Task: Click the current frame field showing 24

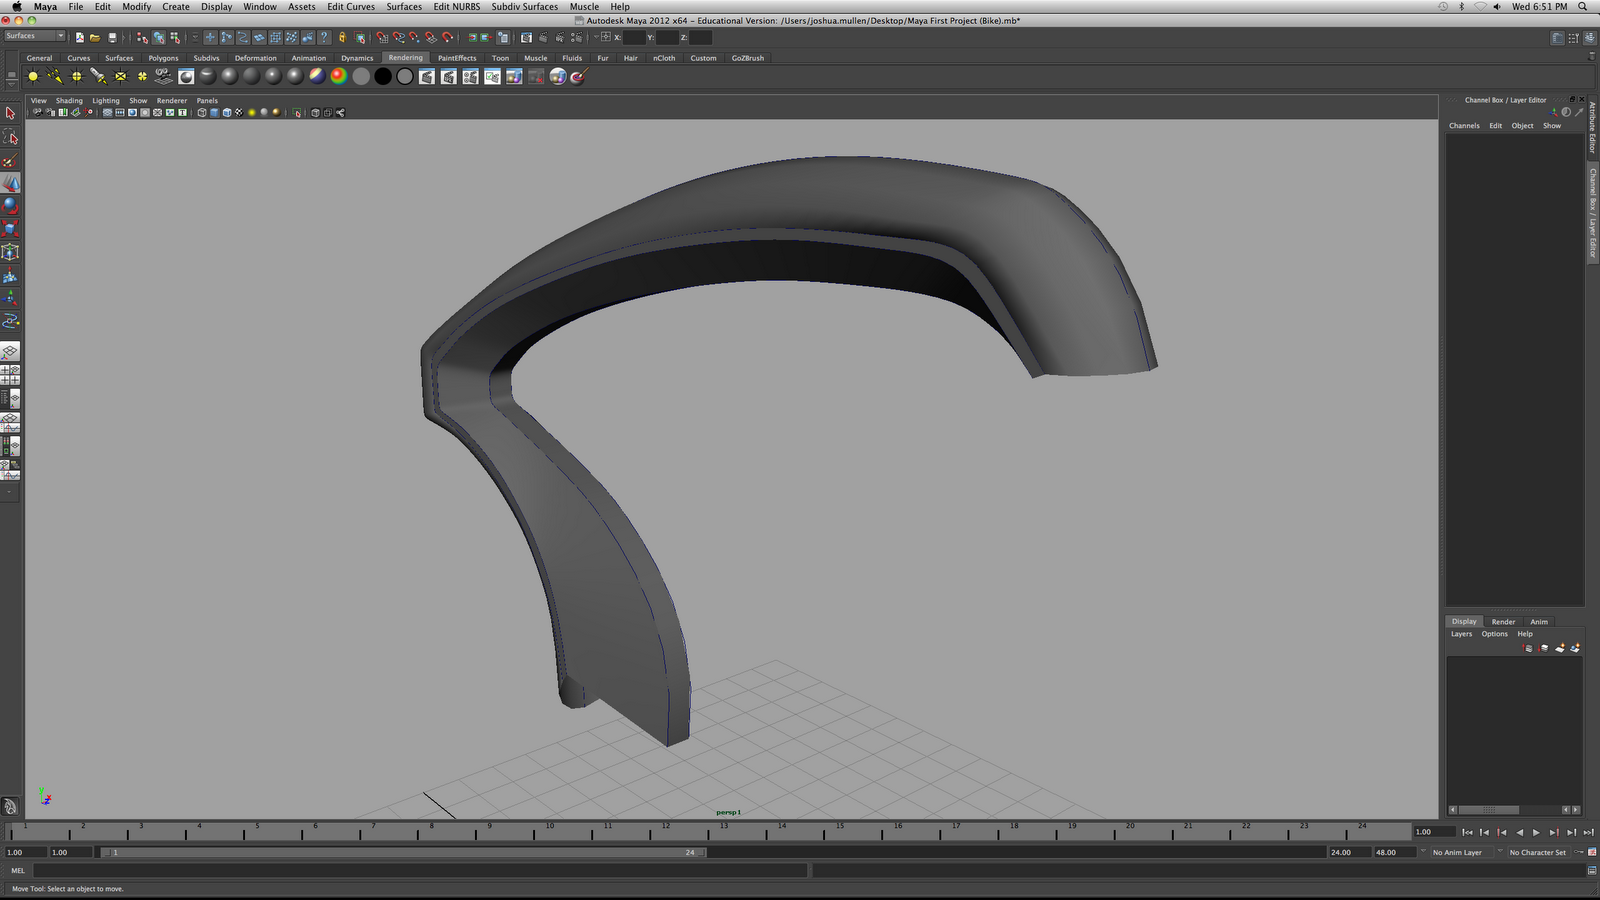Action: coord(690,852)
